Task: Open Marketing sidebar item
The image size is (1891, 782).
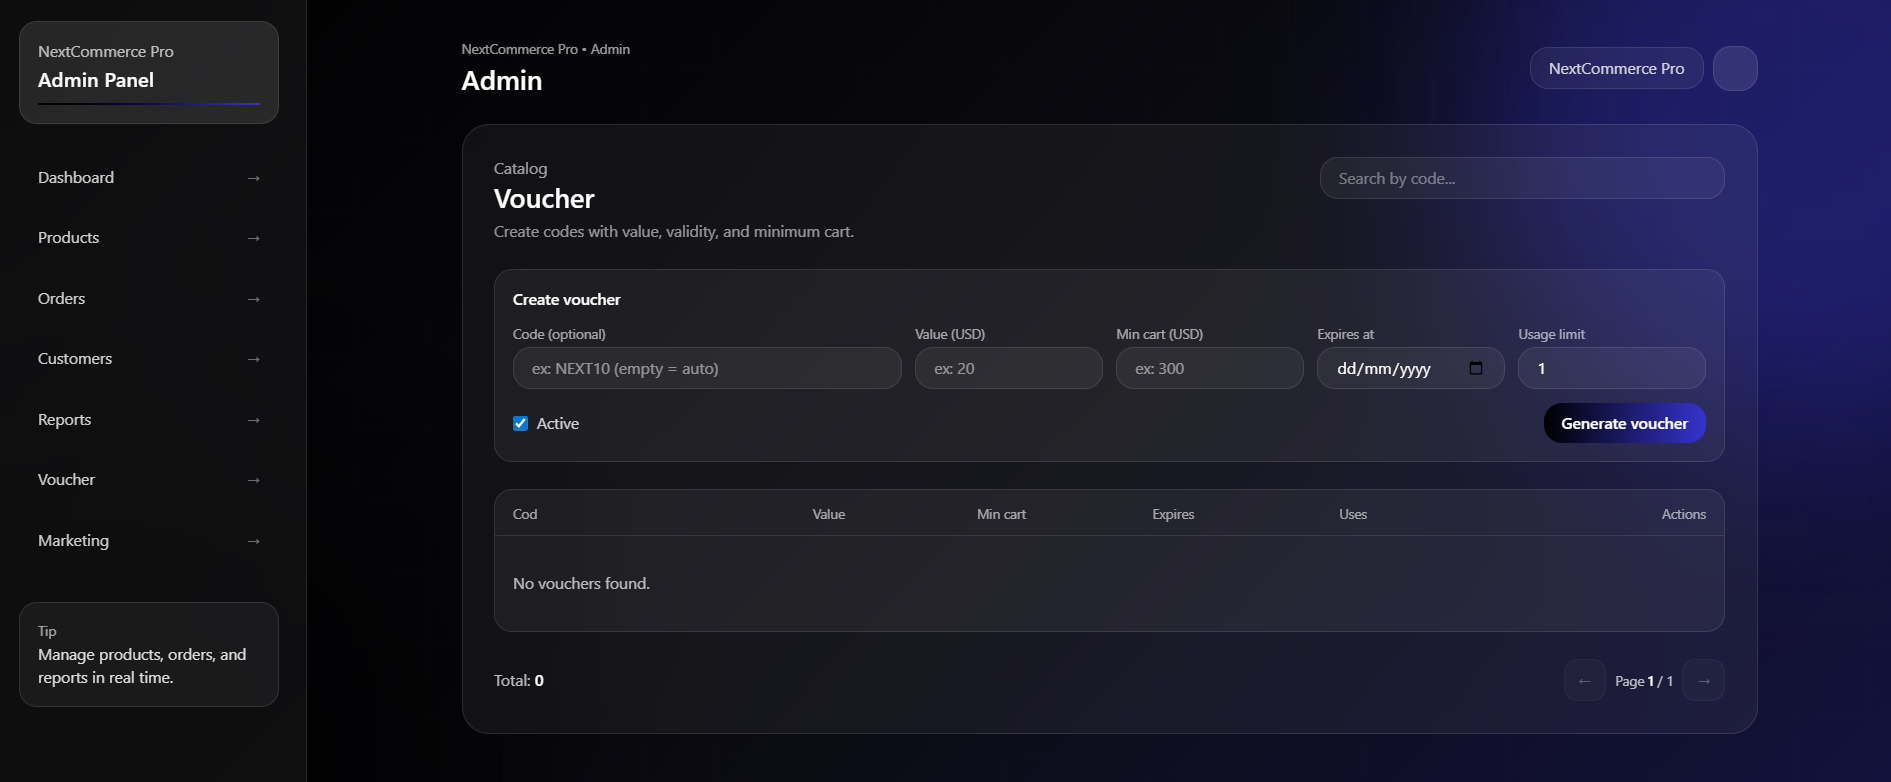Action: point(149,541)
